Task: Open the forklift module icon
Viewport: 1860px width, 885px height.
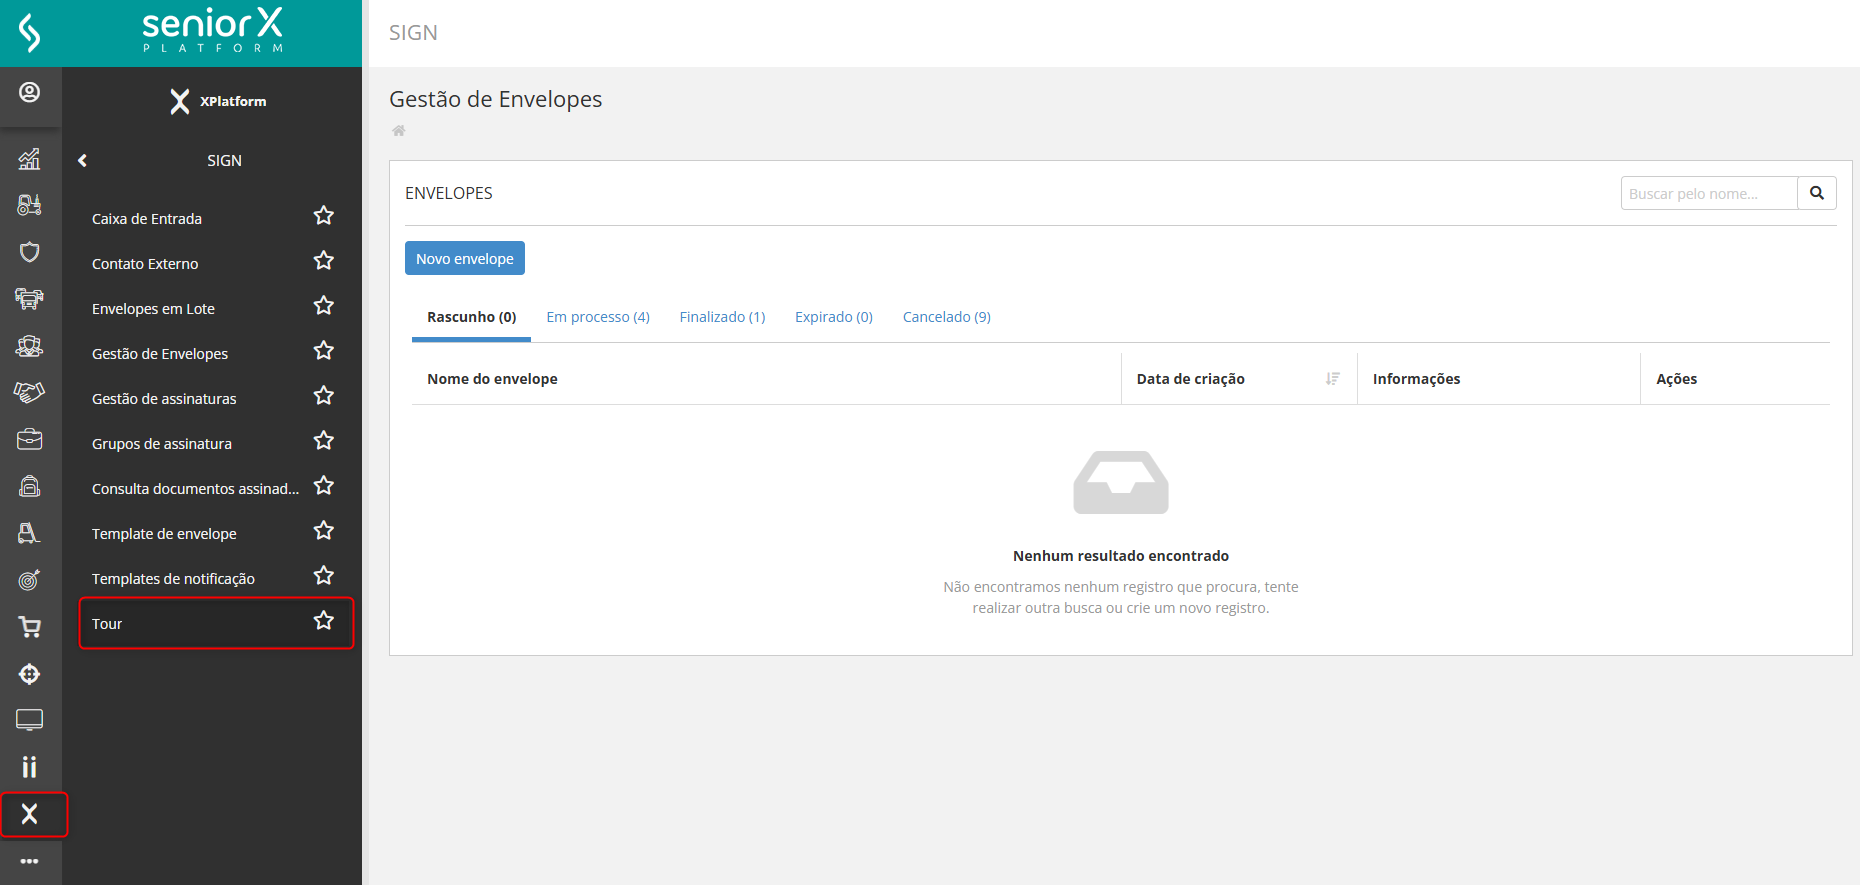Action: coord(30,533)
